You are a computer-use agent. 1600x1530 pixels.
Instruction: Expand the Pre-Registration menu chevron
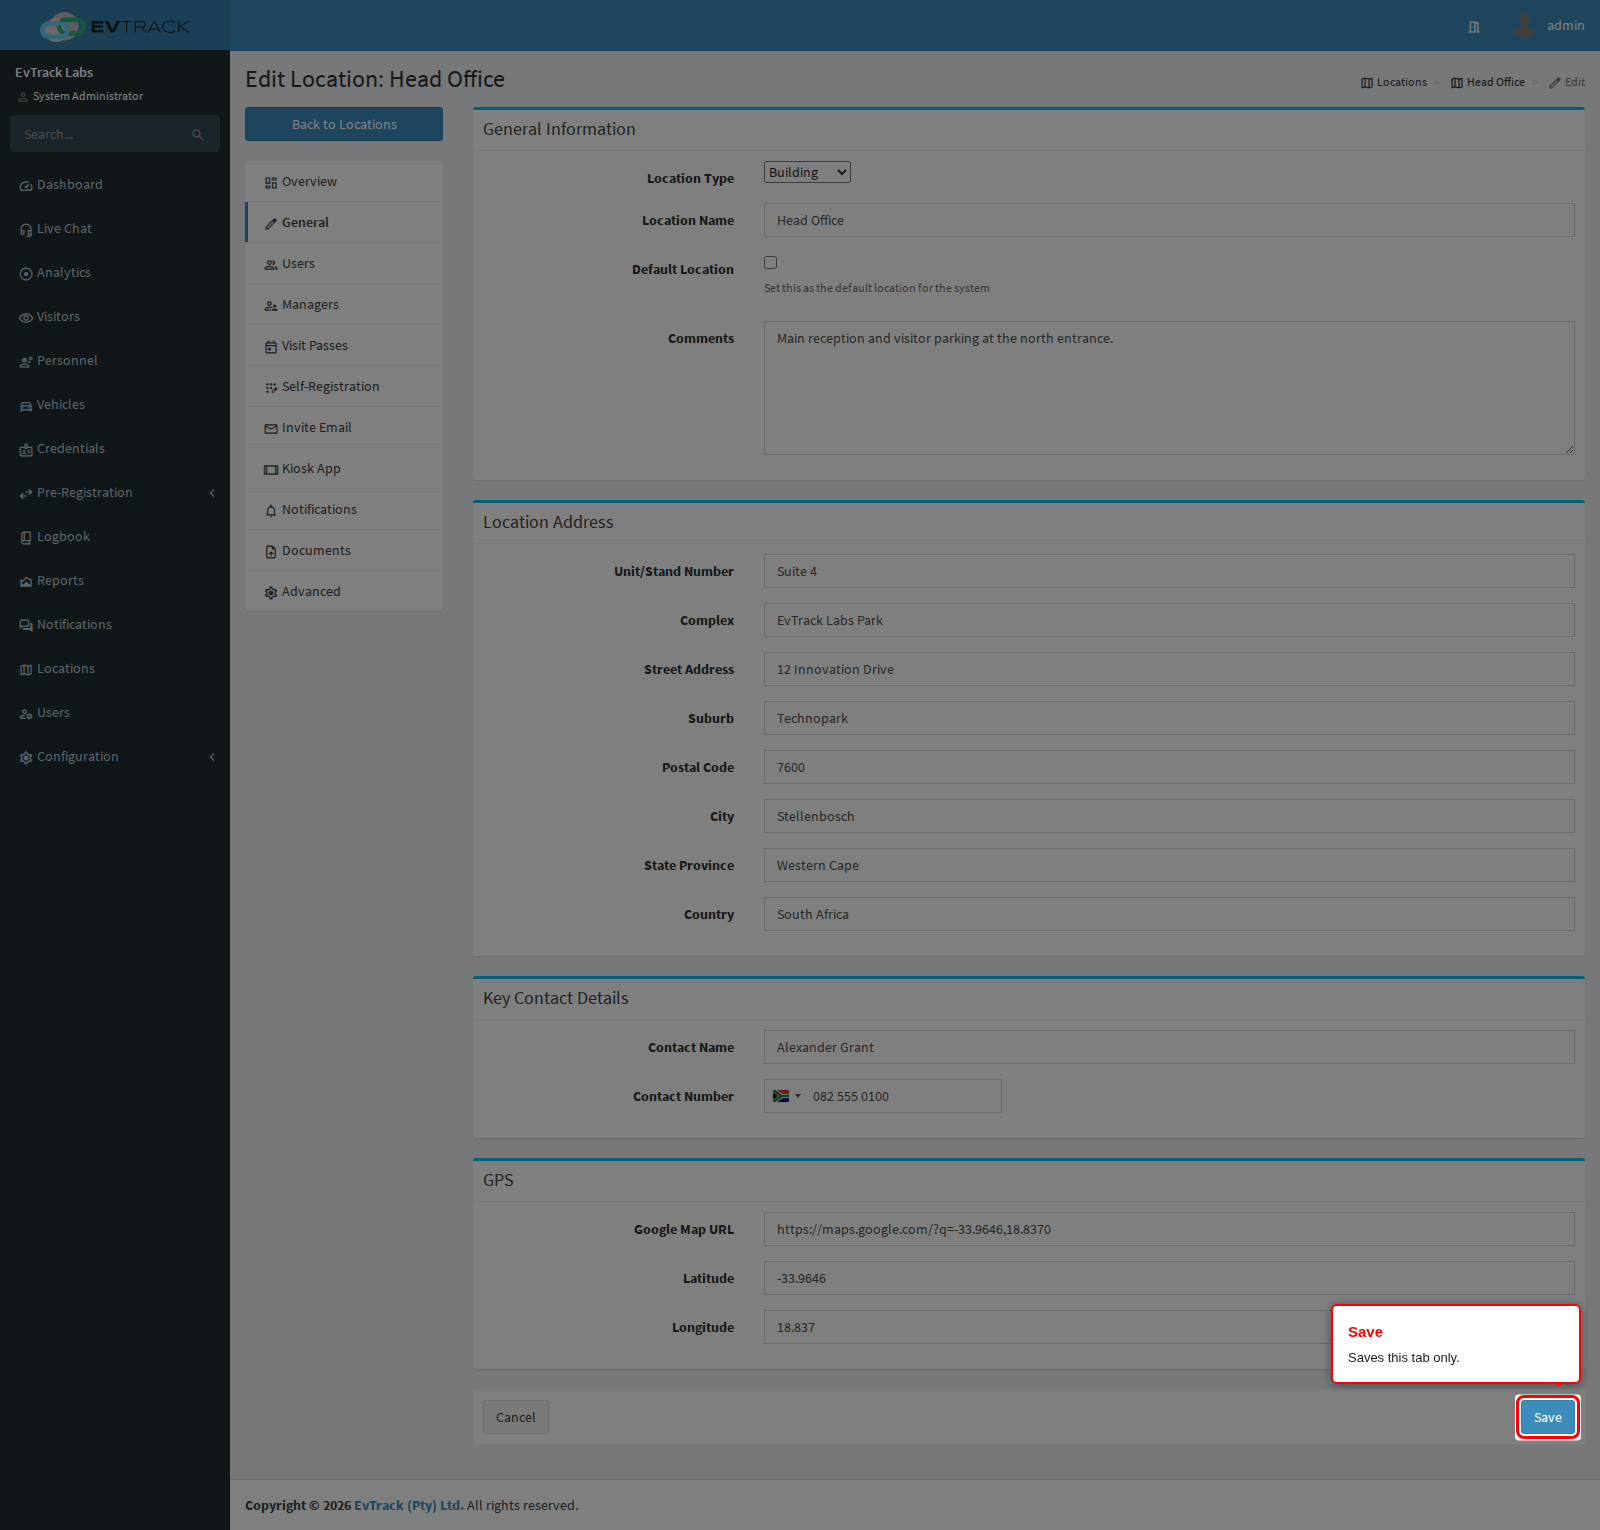pos(212,493)
